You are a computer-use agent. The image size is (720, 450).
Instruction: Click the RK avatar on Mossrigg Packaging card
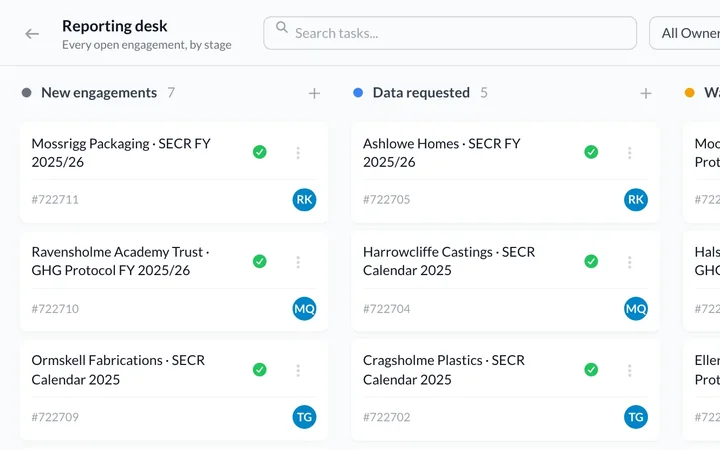304,200
